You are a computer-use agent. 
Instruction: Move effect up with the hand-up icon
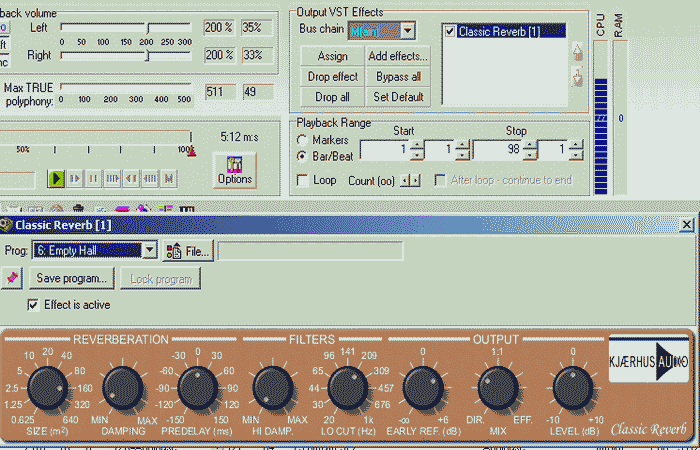tap(577, 50)
